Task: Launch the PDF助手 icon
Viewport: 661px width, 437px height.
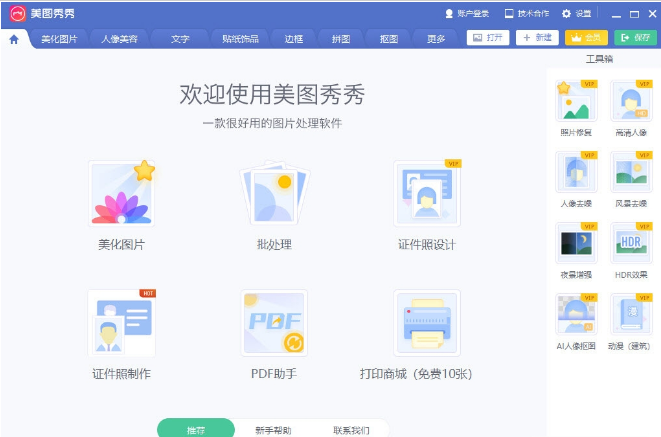Action: 274,323
